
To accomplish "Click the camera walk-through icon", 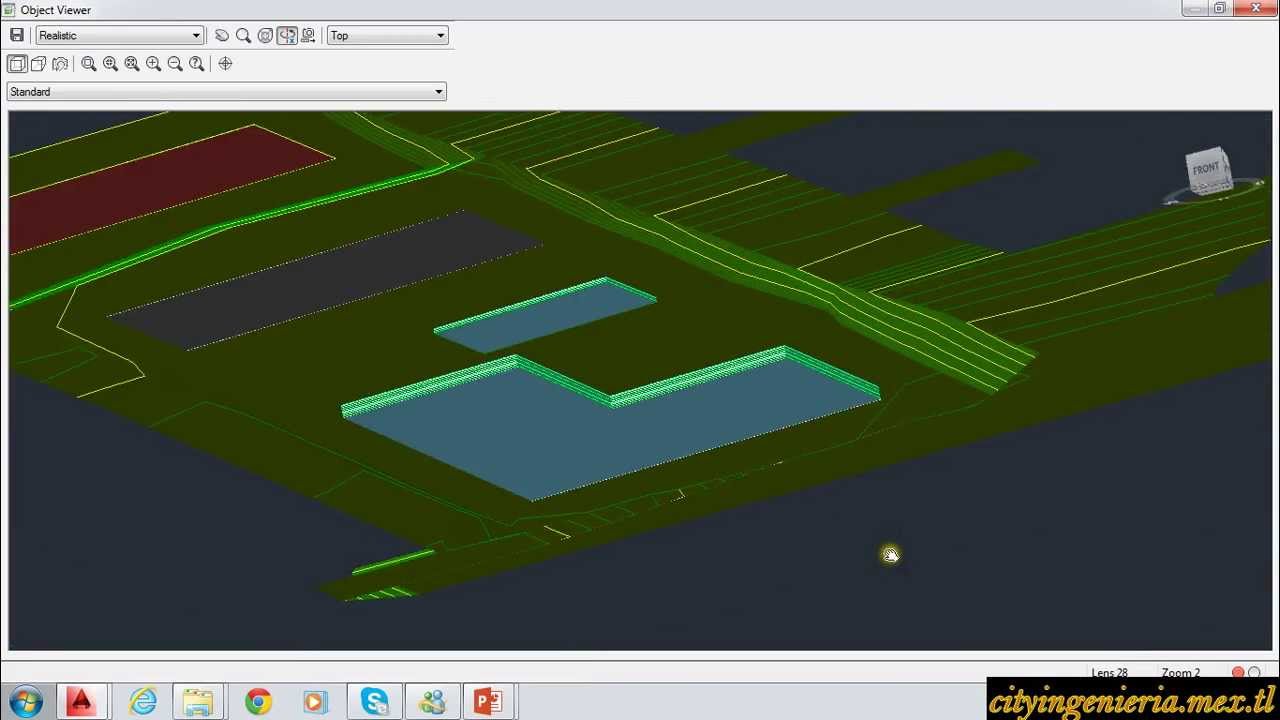I will (308, 35).
